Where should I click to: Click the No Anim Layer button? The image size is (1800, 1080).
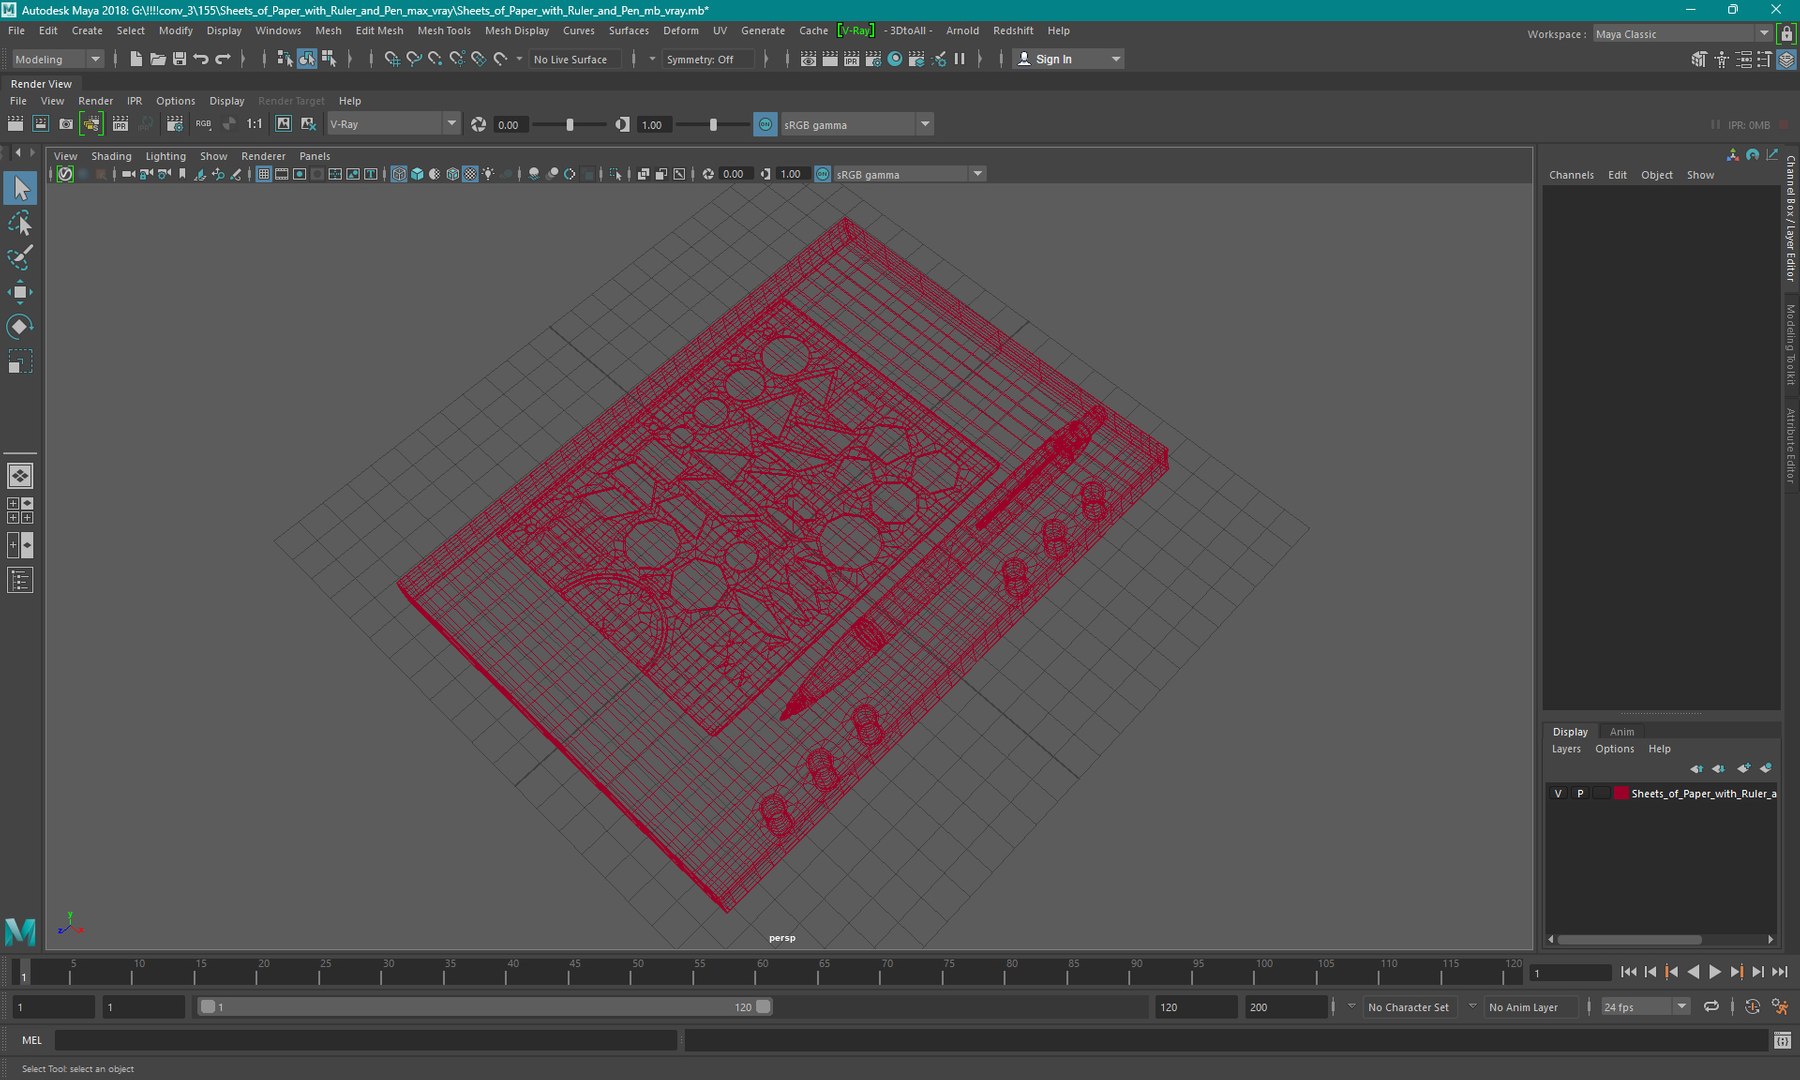point(1523,1007)
